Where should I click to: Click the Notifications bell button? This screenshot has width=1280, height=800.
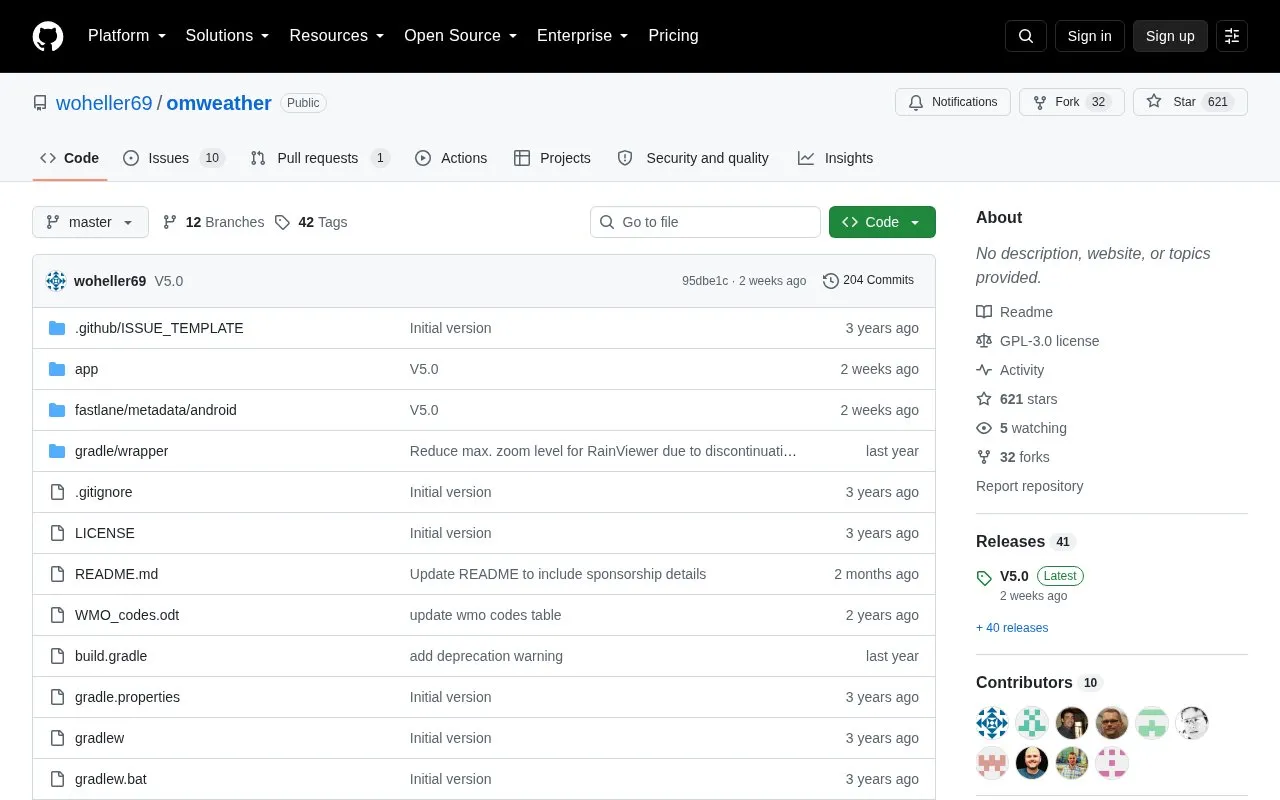(953, 102)
